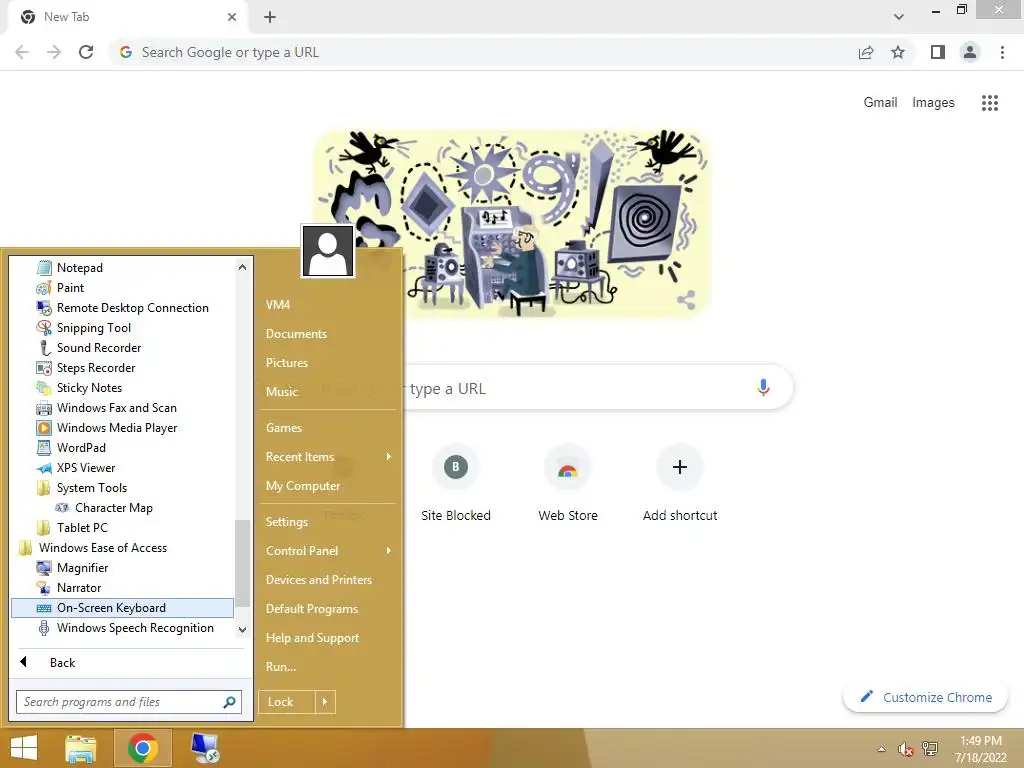Image resolution: width=1024 pixels, height=768 pixels.
Task: Click Customize Chrome
Action: pos(926,697)
